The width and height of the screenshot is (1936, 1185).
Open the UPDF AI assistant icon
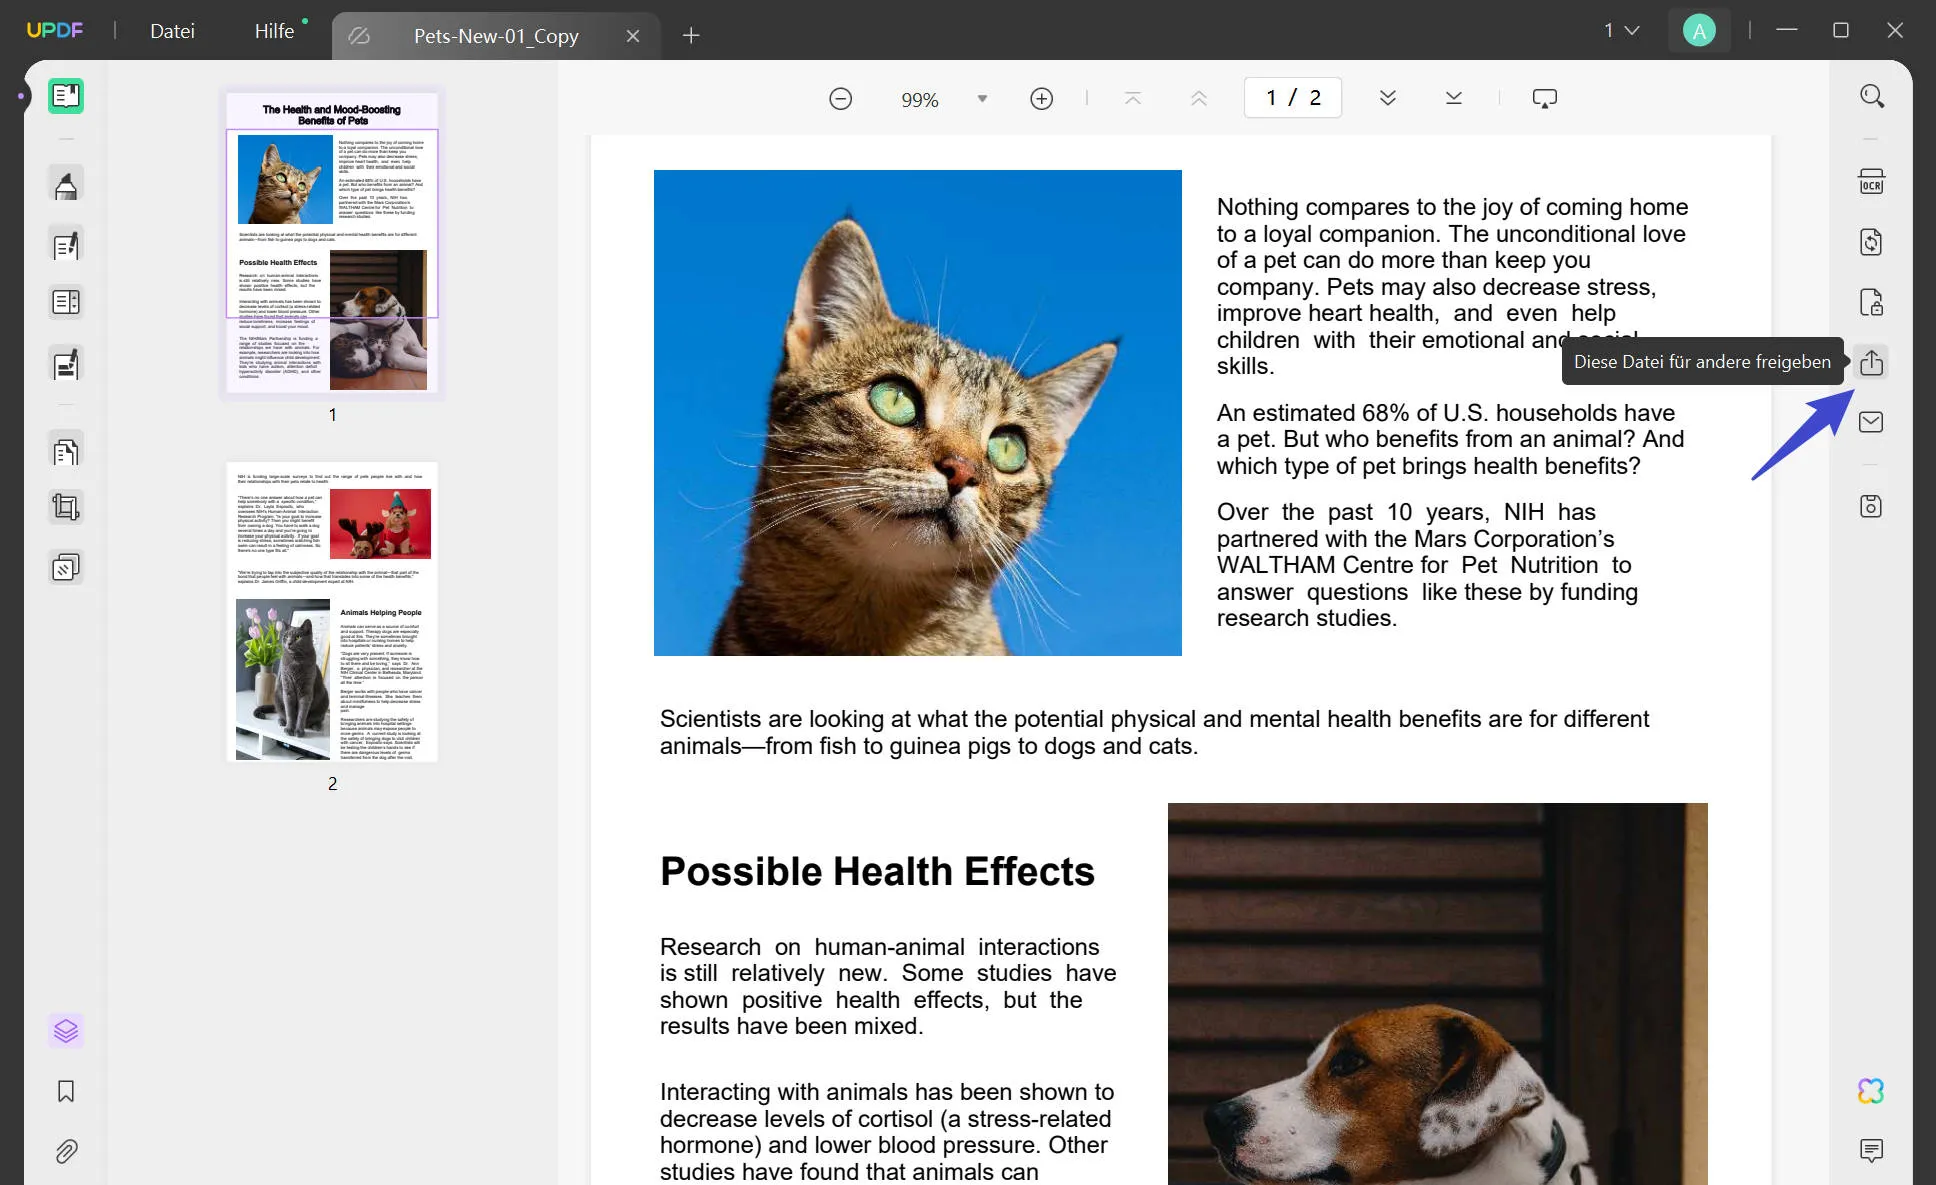tap(1871, 1091)
